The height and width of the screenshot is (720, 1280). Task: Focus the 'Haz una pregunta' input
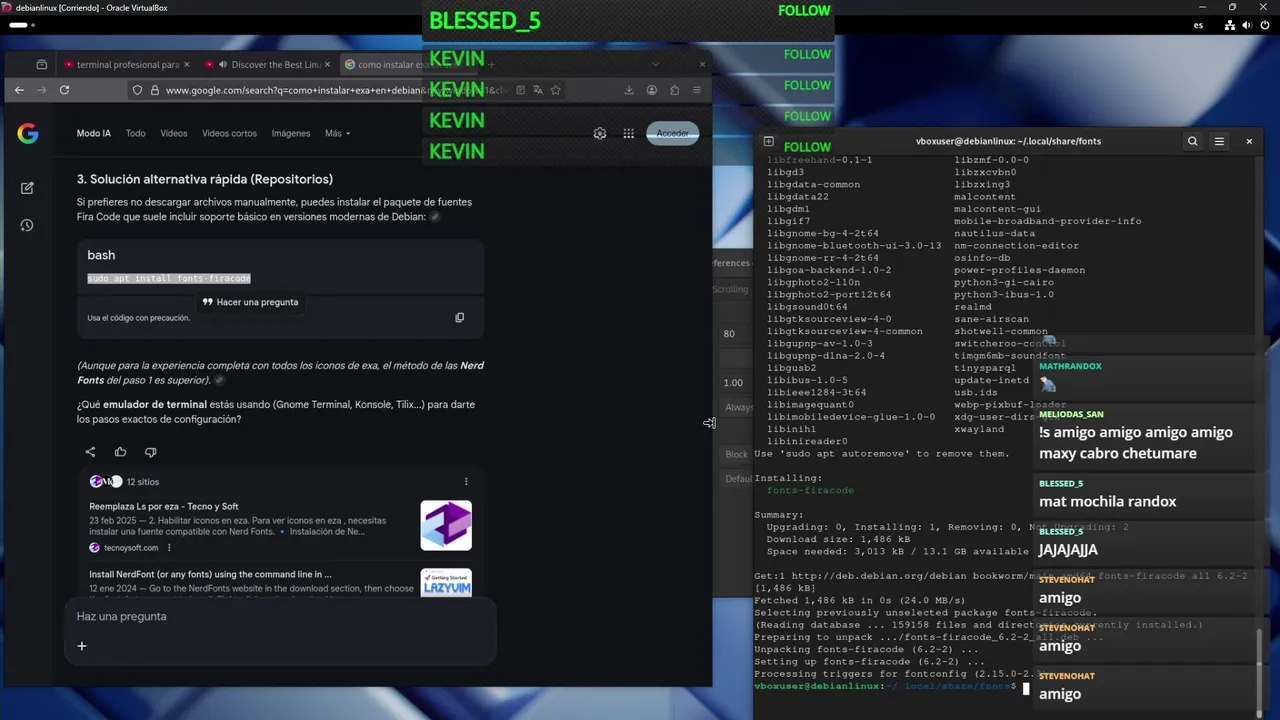coord(280,617)
